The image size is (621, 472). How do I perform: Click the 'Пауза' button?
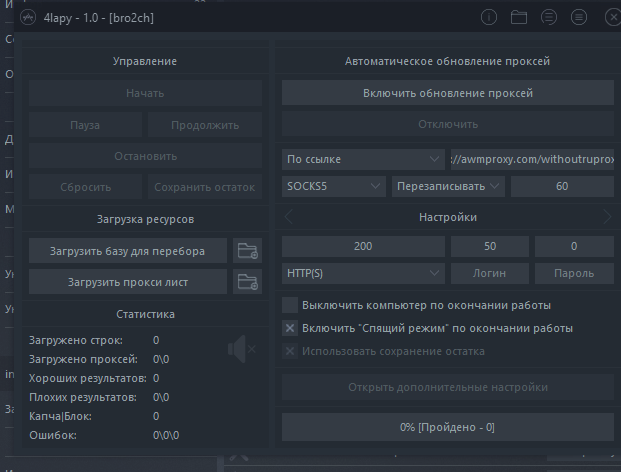(x=85, y=125)
